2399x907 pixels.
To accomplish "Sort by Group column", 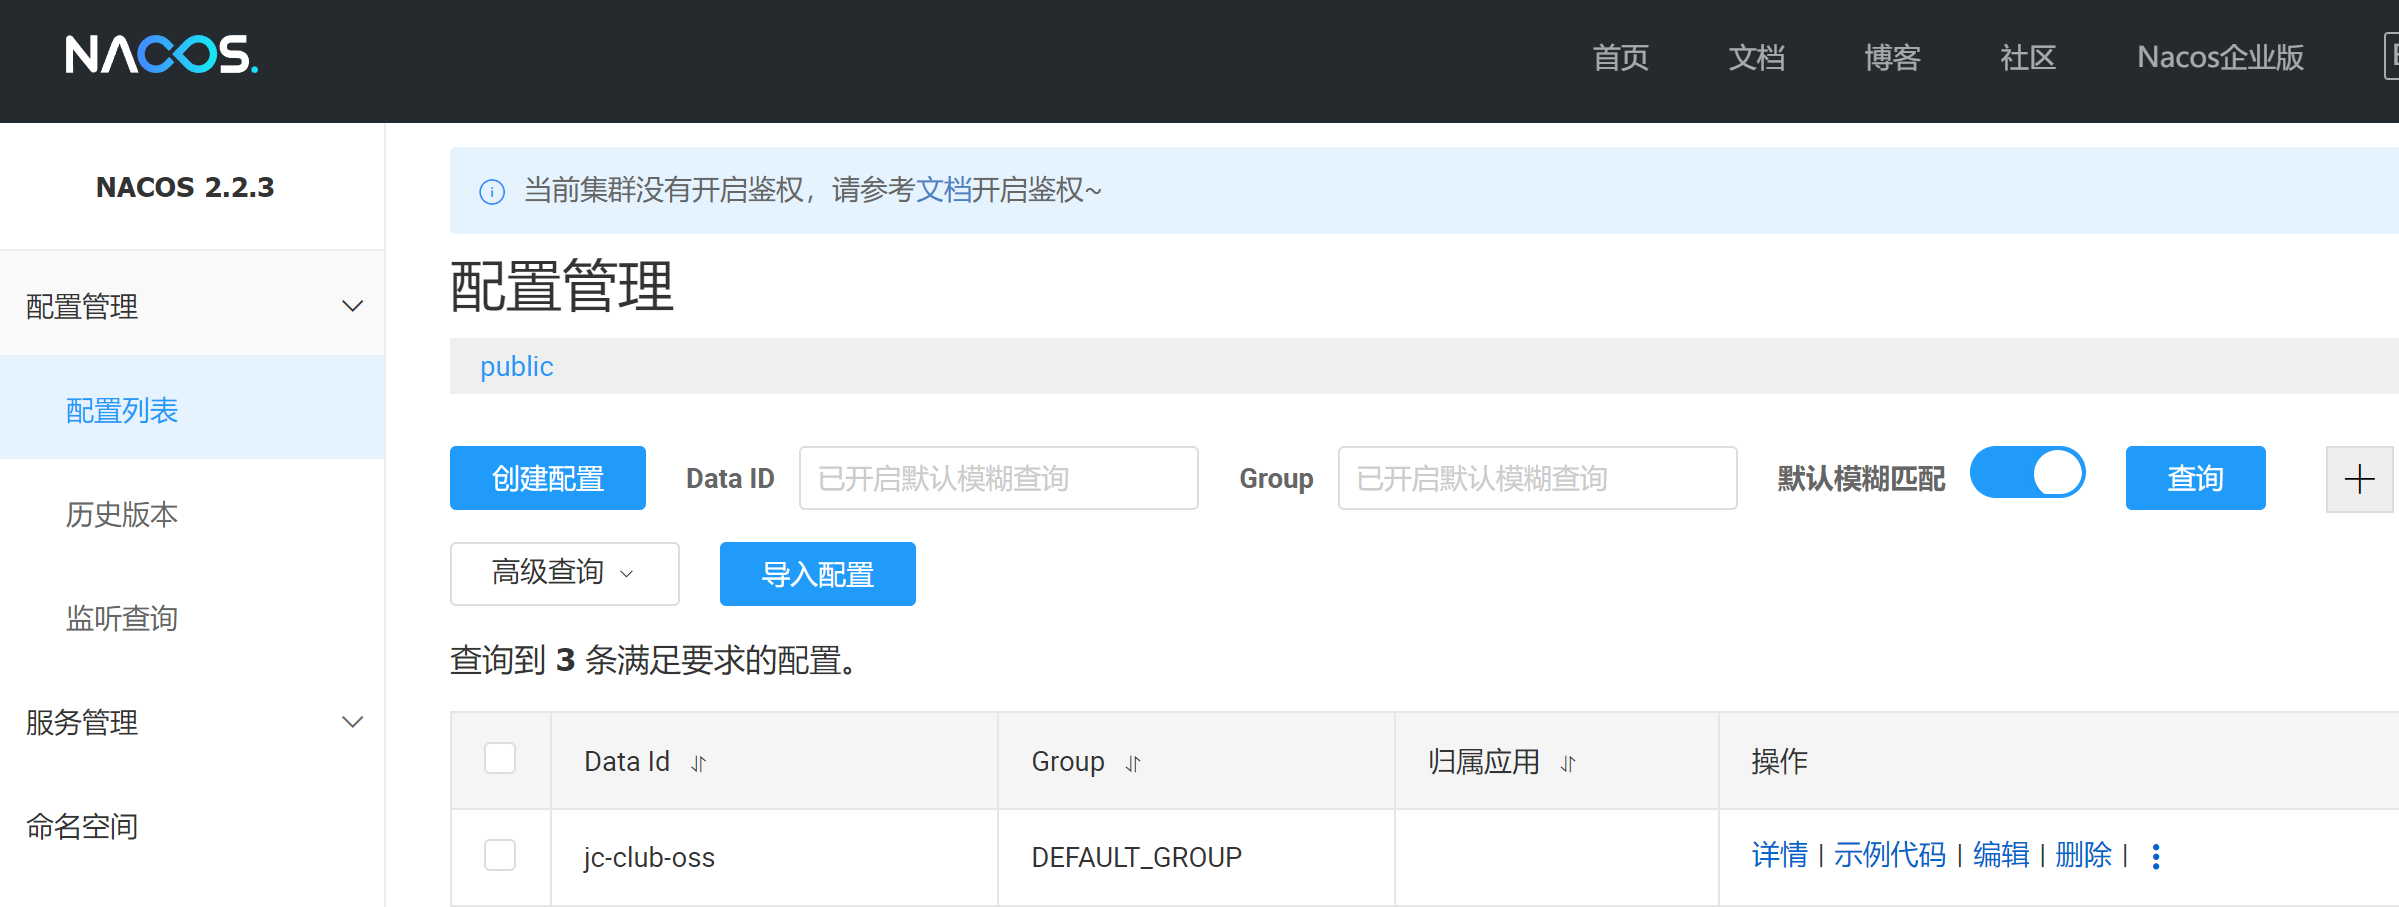I will (1133, 763).
